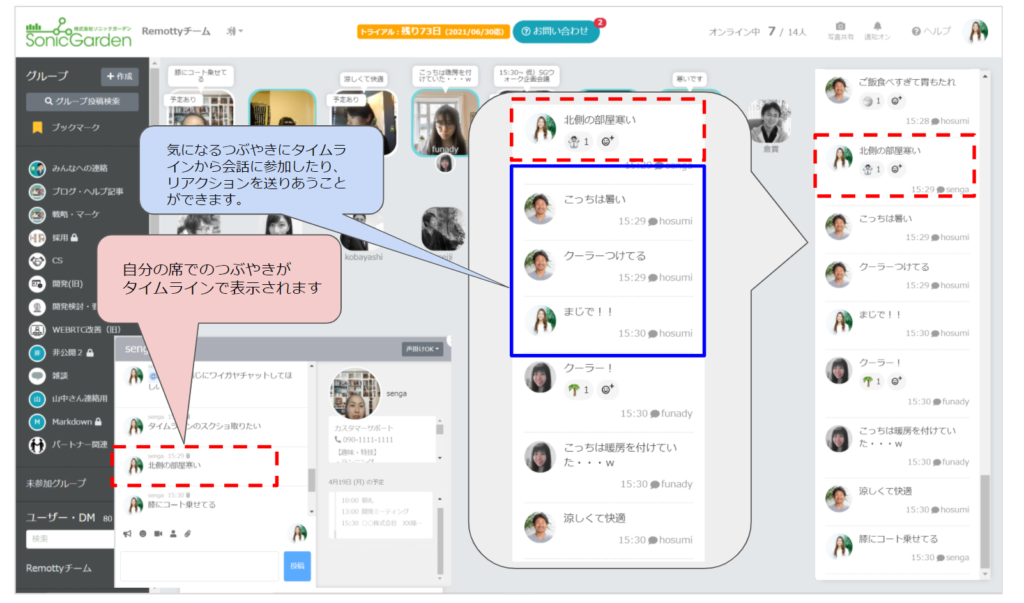
Task: Open the 山中さん連絡用 group icon
Action: coord(37,399)
